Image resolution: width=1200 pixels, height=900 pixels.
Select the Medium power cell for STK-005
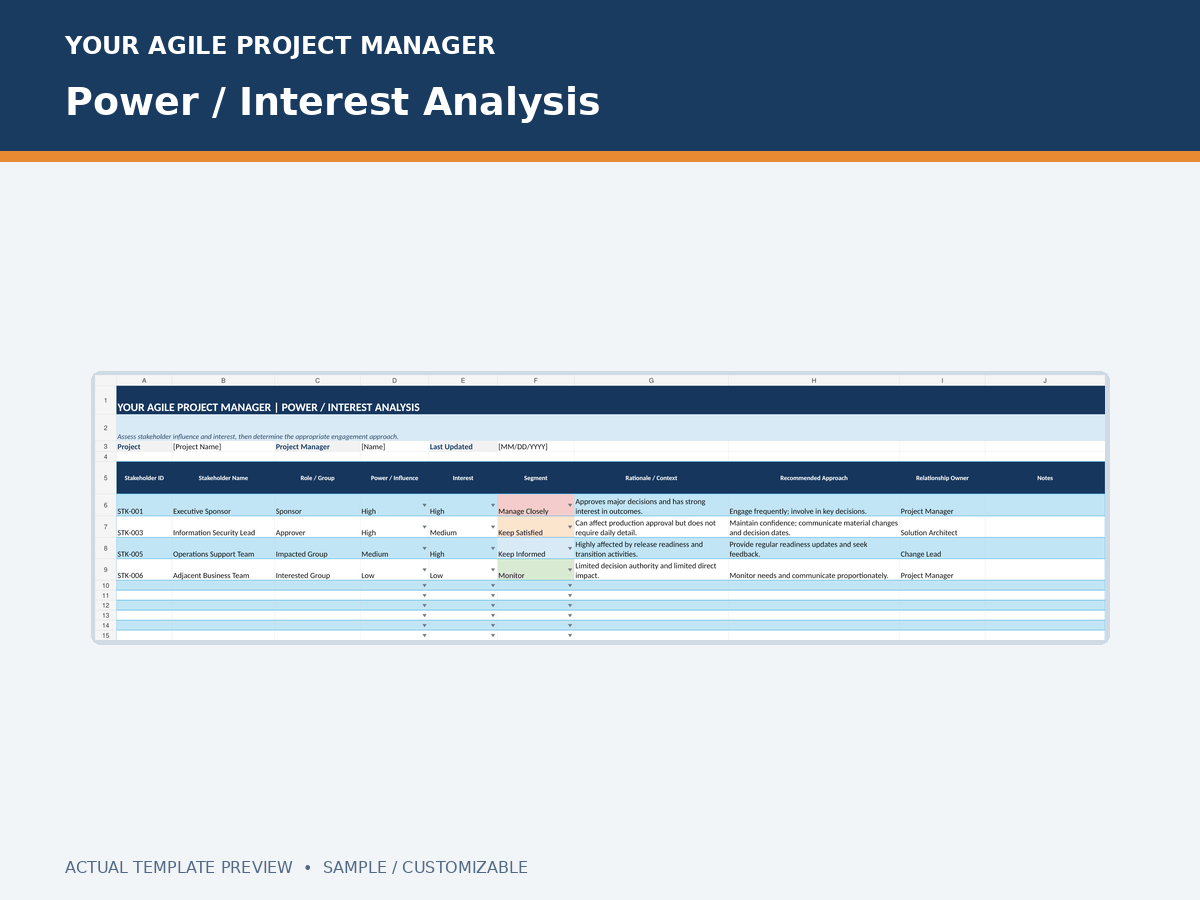click(x=395, y=548)
